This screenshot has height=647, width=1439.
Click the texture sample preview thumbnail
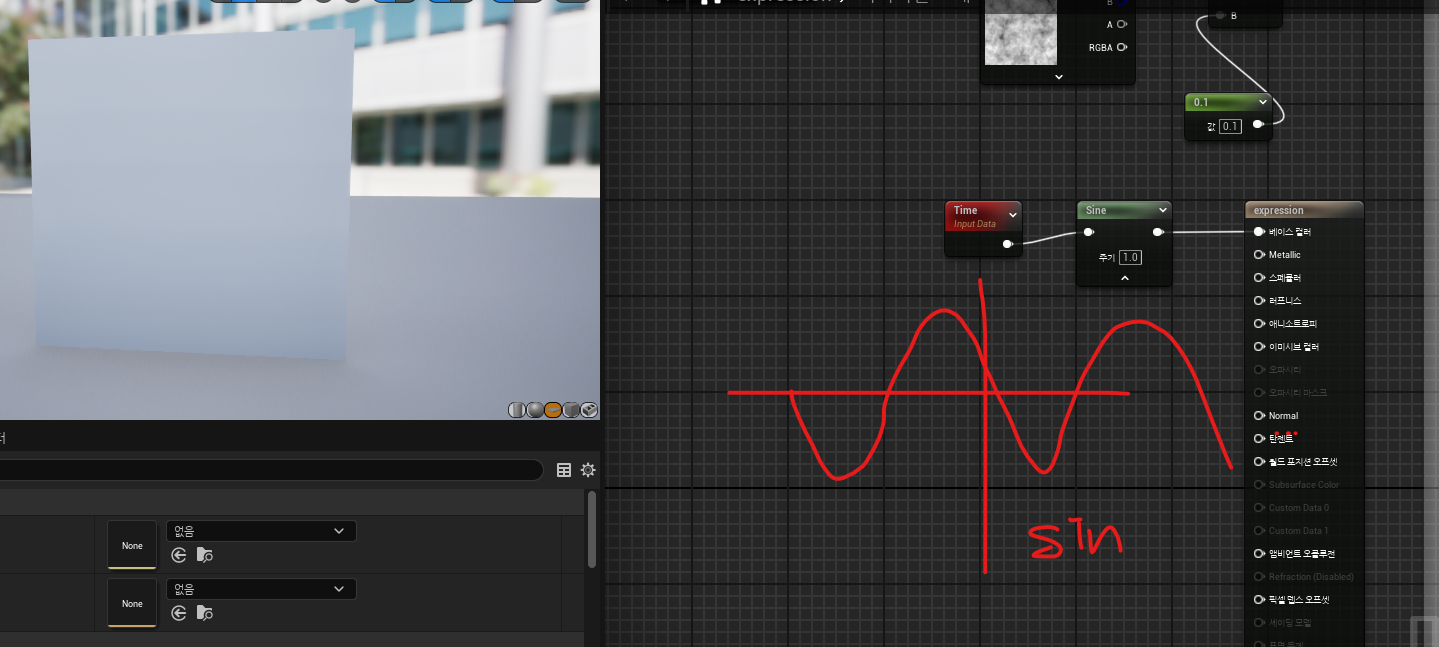[1021, 32]
